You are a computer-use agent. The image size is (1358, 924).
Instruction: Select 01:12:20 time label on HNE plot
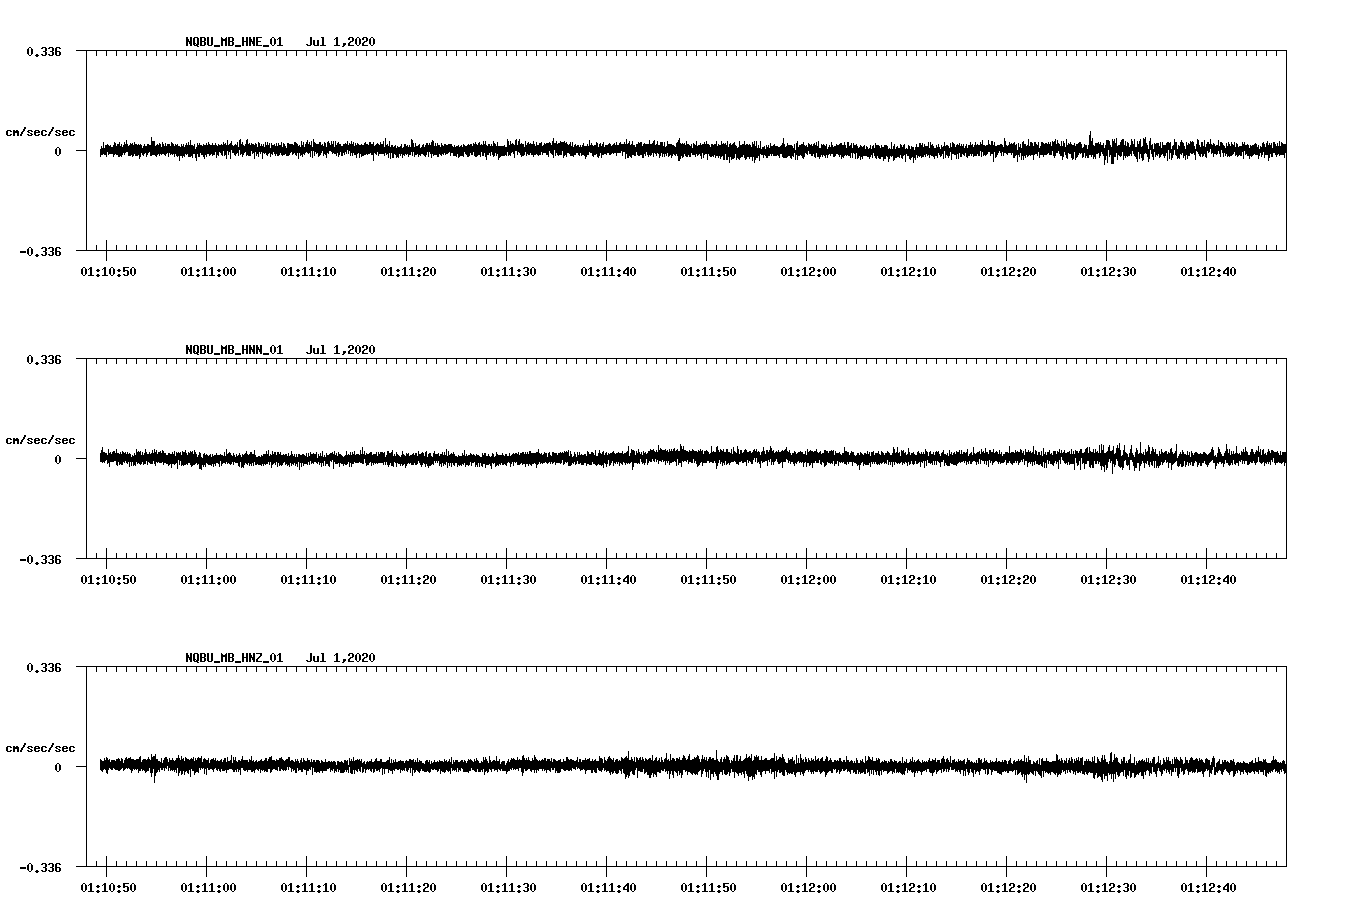[1008, 272]
